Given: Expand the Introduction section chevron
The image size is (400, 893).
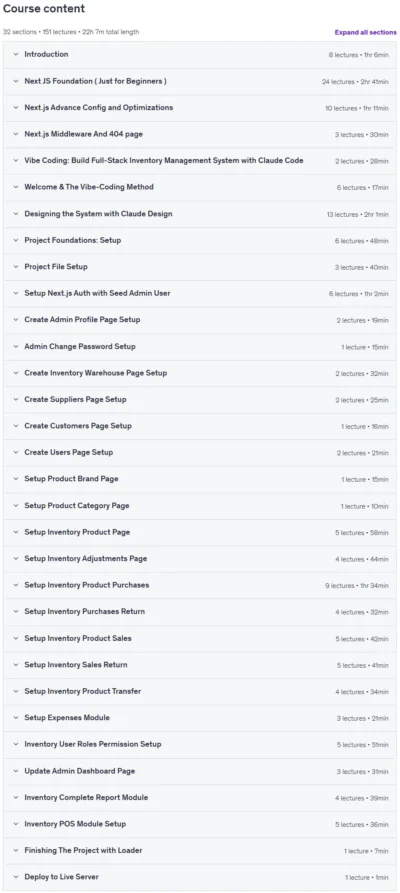Looking at the screenshot, I should (x=16, y=55).
